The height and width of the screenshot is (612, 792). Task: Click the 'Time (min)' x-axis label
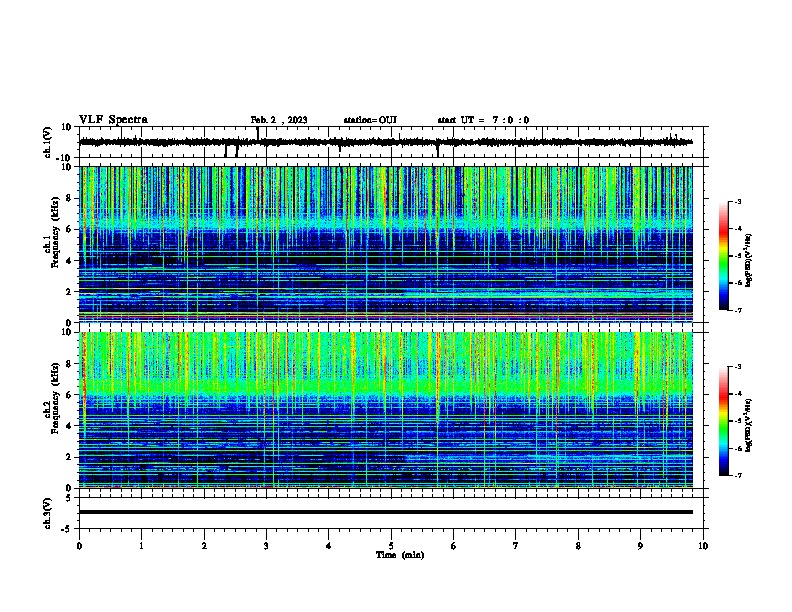400,555
